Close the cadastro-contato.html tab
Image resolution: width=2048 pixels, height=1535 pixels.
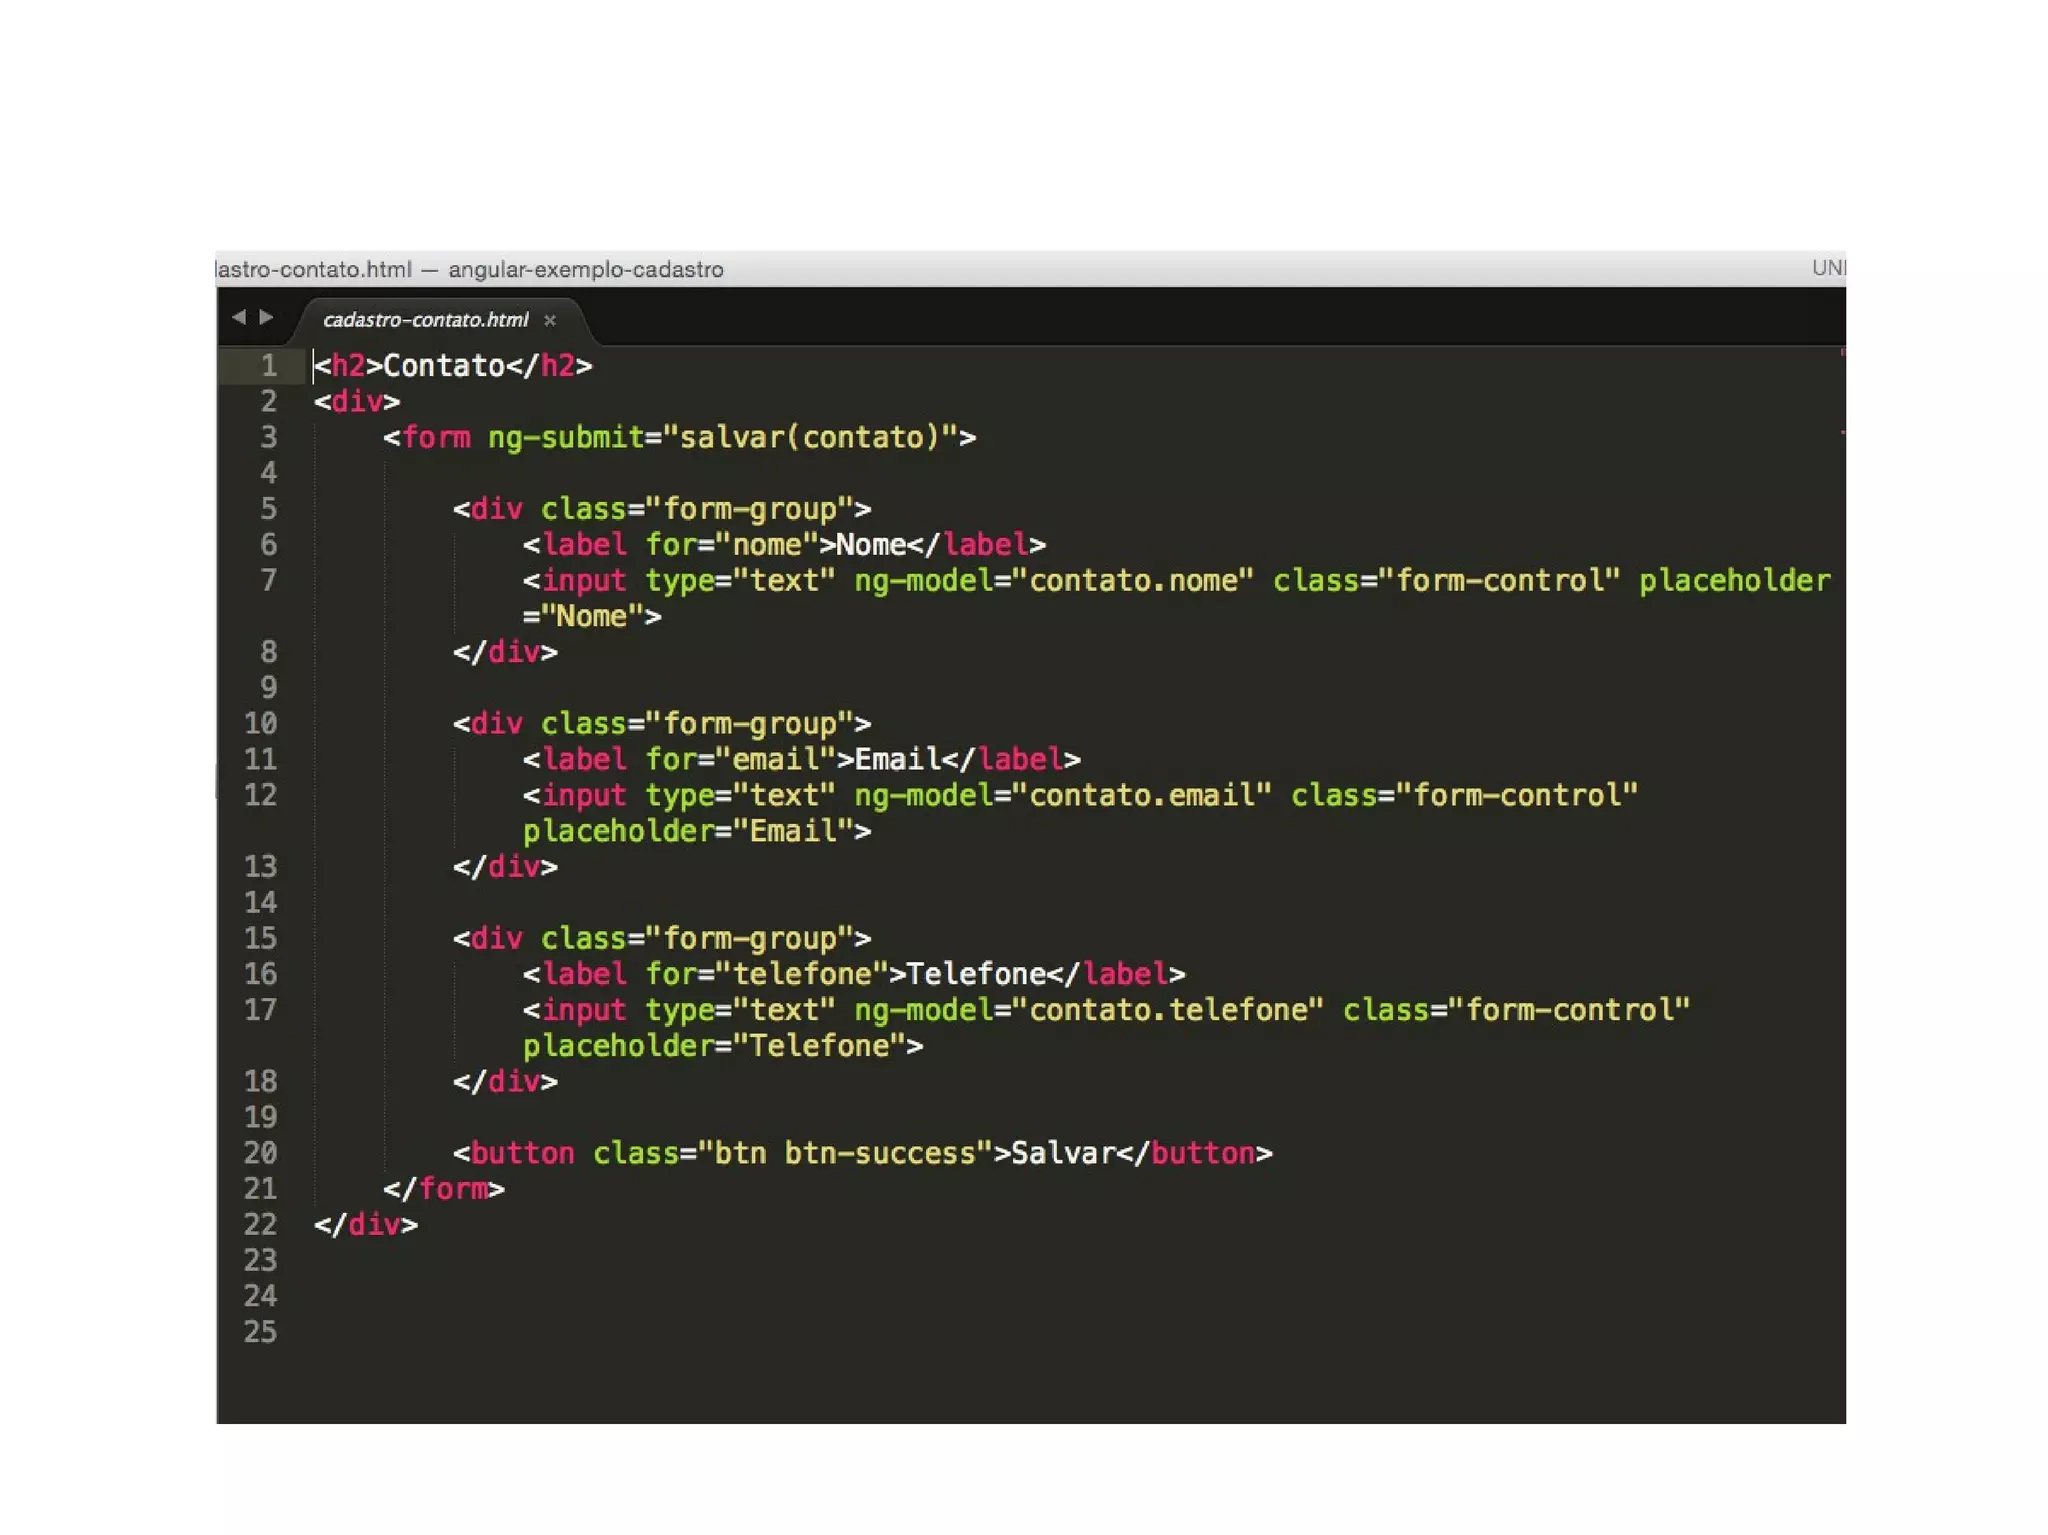pos(549,320)
